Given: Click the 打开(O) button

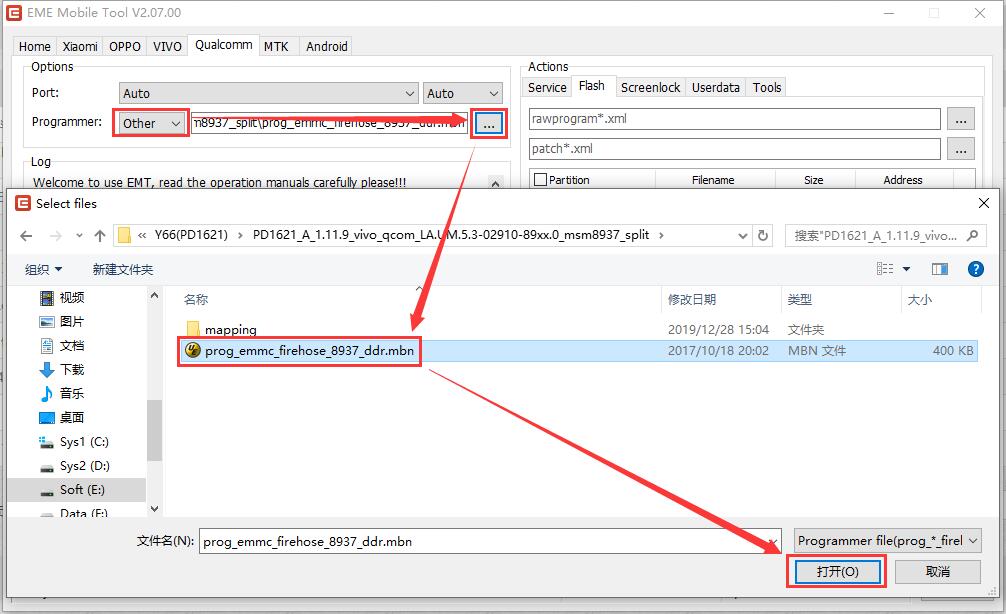Looking at the screenshot, I should pos(837,571).
